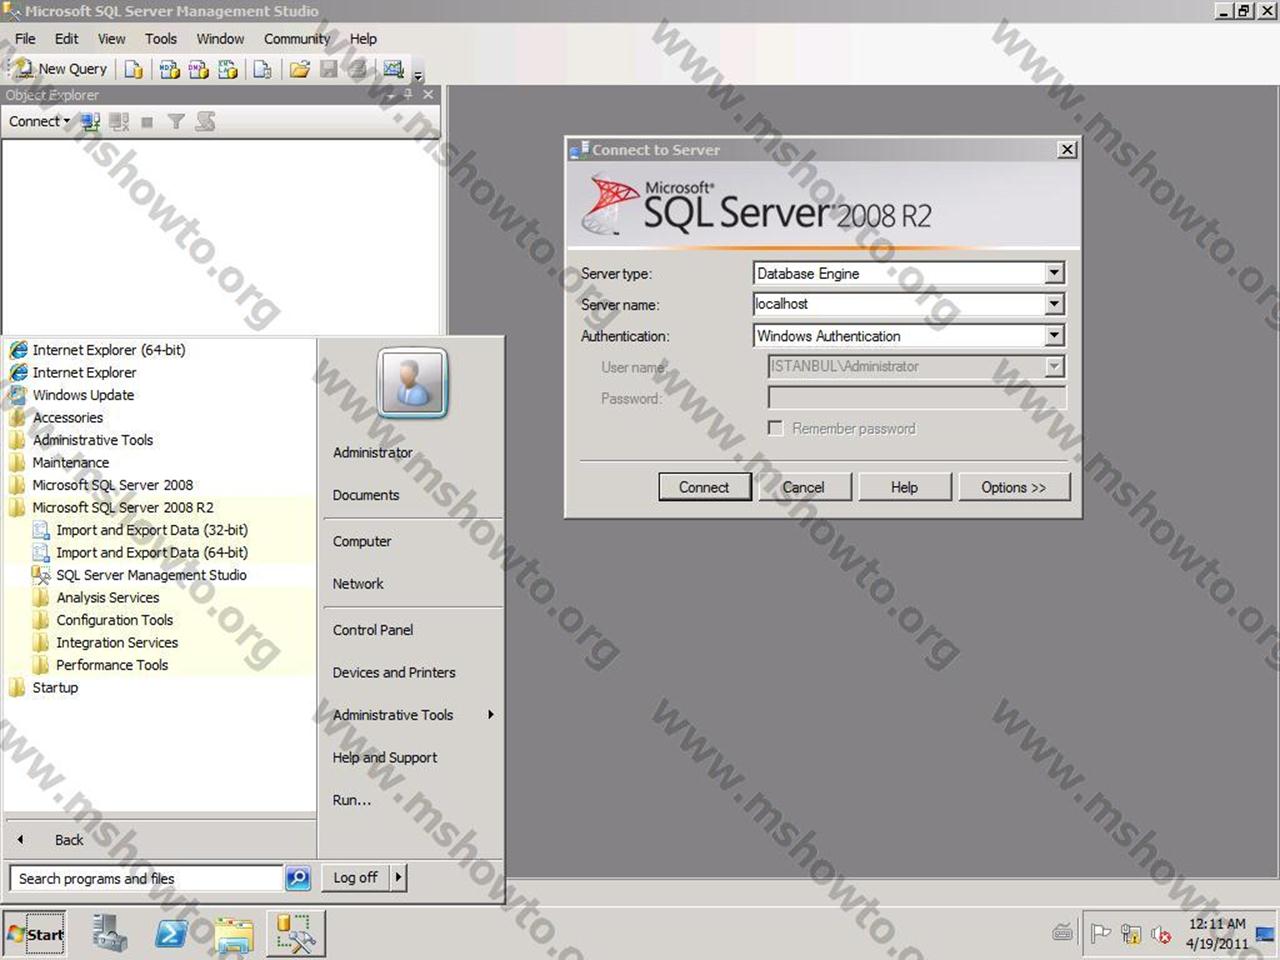Open the Server type dropdown
Screen dimensions: 1280x960
[1054, 273]
